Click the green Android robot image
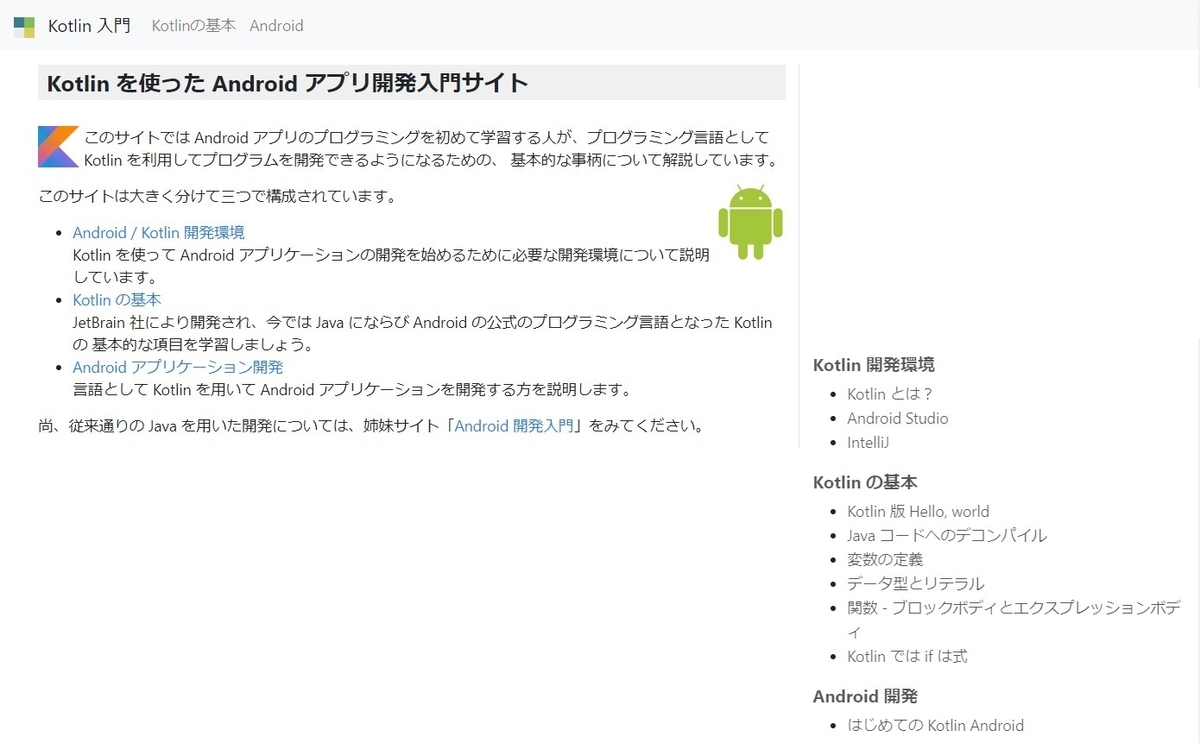The height and width of the screenshot is (743, 1200). [x=750, y=222]
